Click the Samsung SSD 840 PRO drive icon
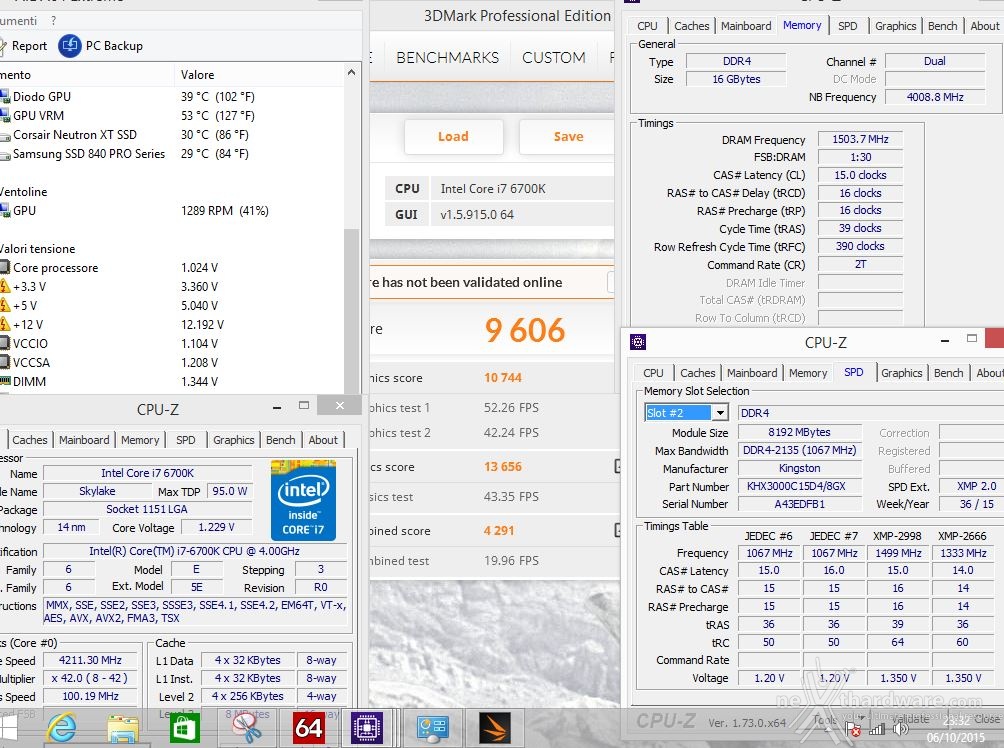1004x748 pixels. (5, 154)
